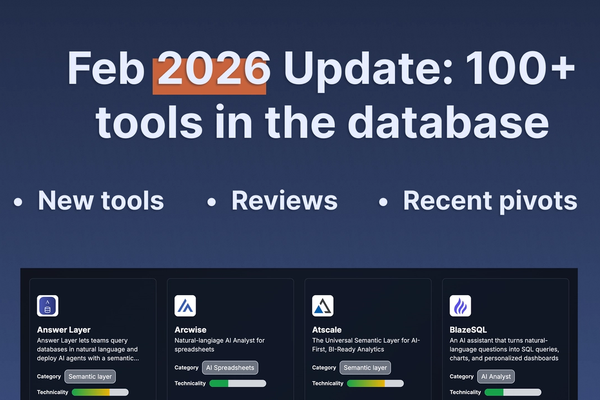Select the AI Analyst category tag

pos(496,377)
